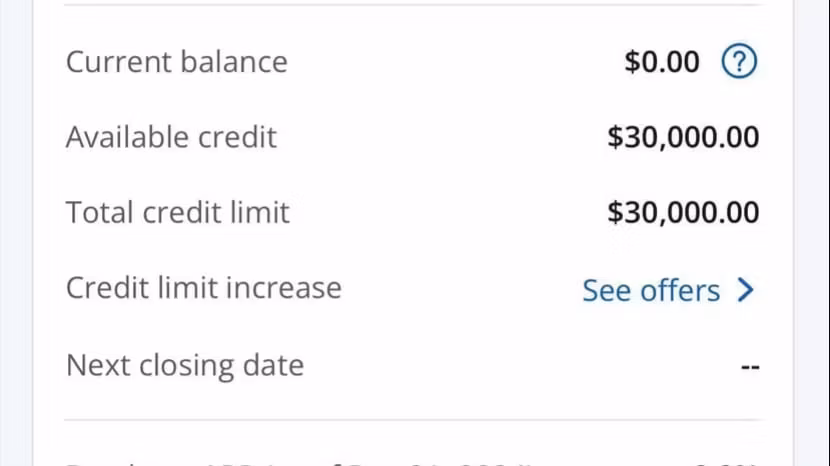
Task: Click the chevron arrow next to See offers
Action: pyautogui.click(x=745, y=290)
